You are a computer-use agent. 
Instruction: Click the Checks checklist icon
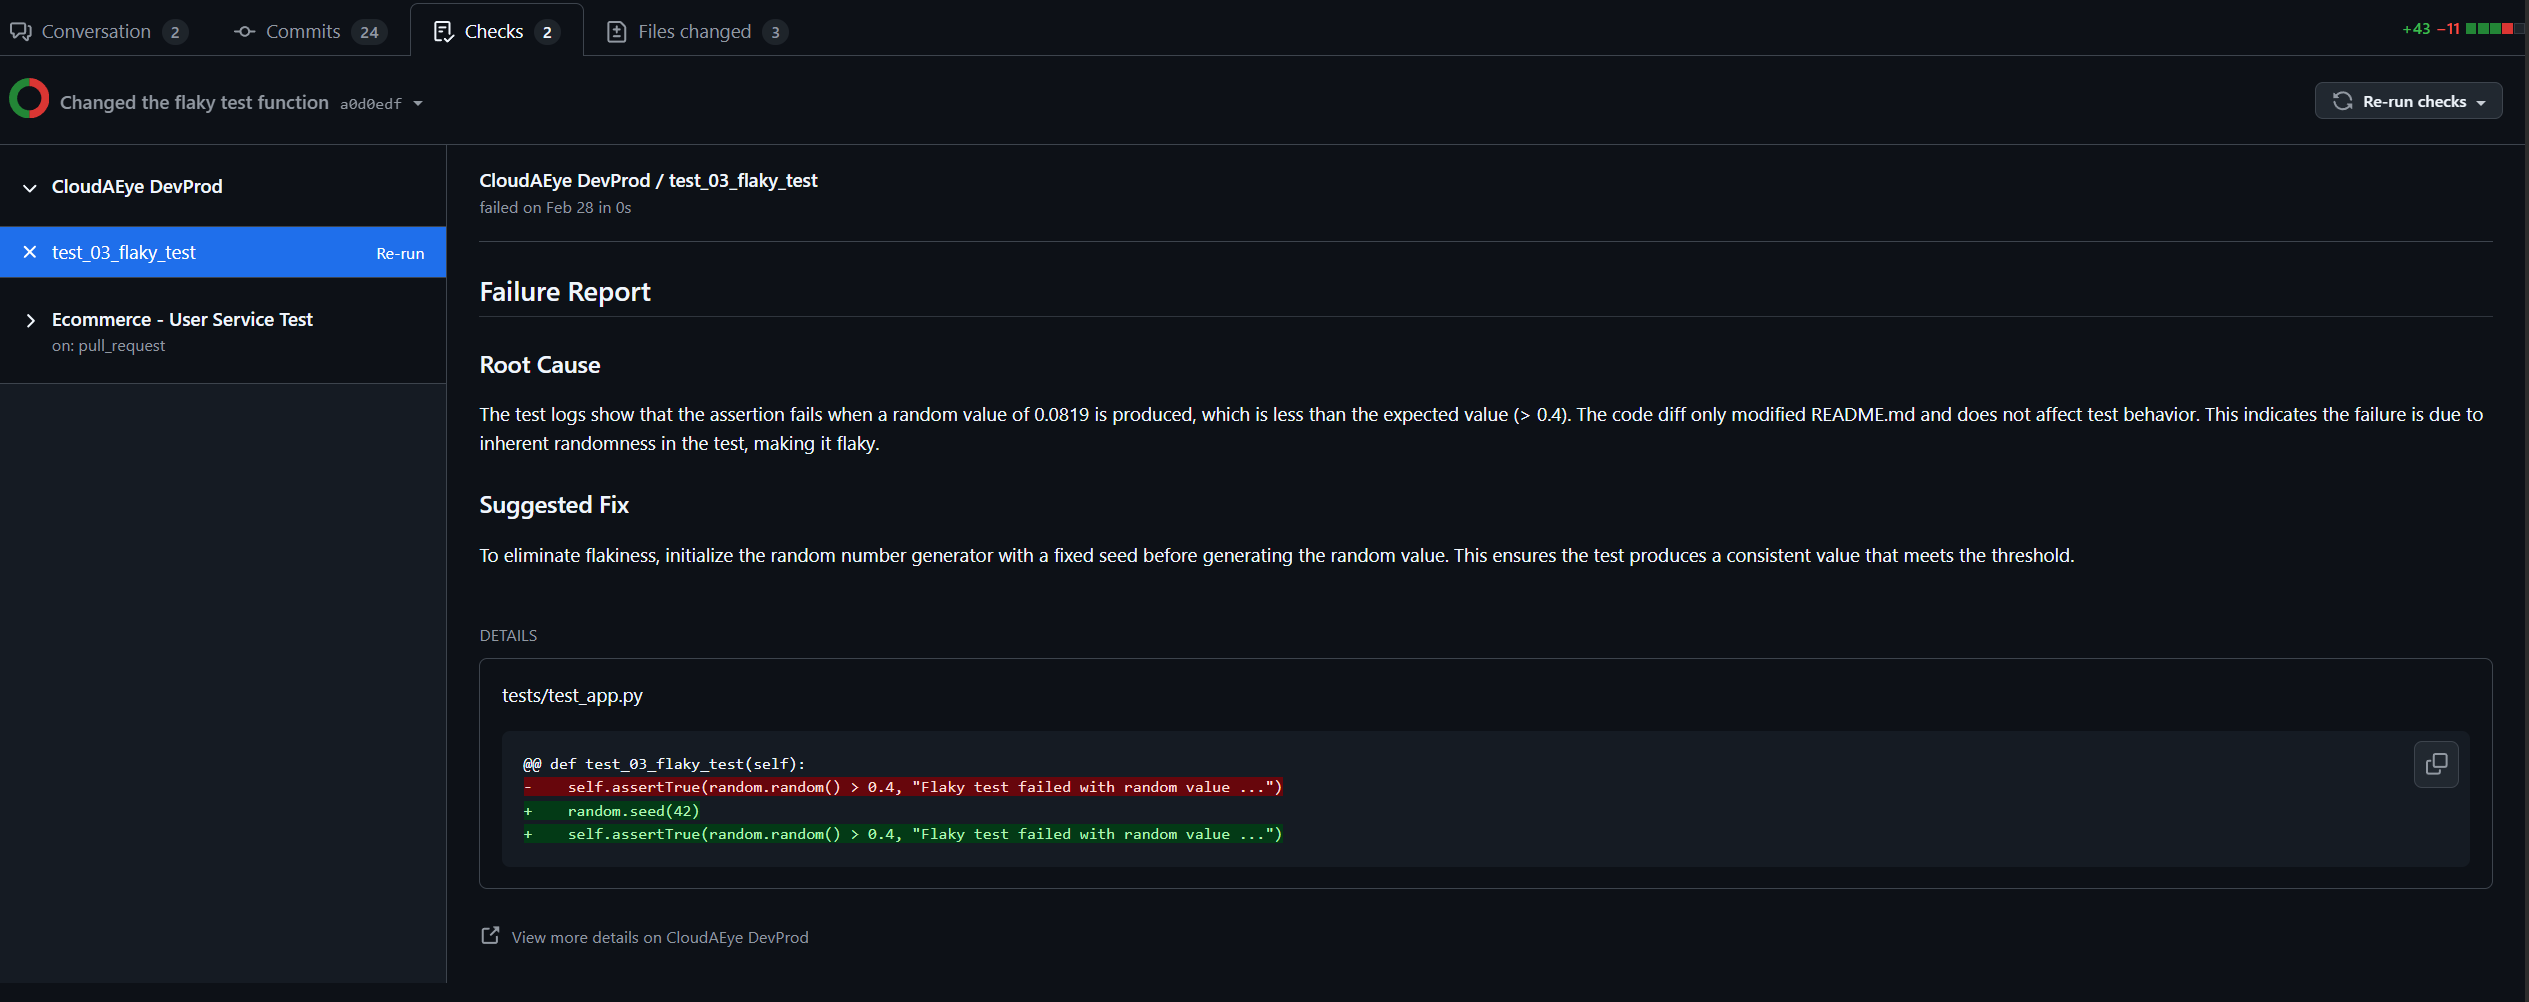[x=443, y=32]
